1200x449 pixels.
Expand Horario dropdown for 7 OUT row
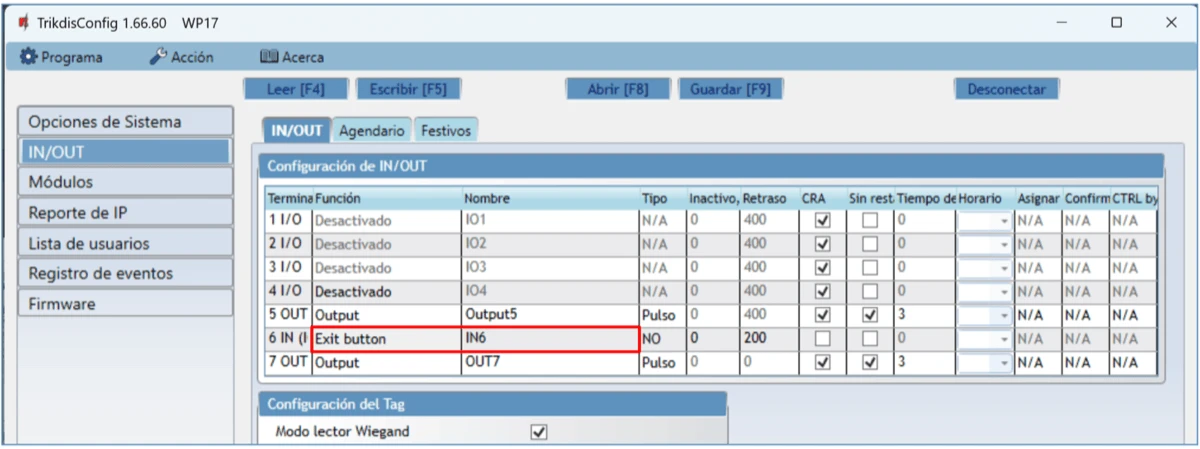click(x=1004, y=364)
